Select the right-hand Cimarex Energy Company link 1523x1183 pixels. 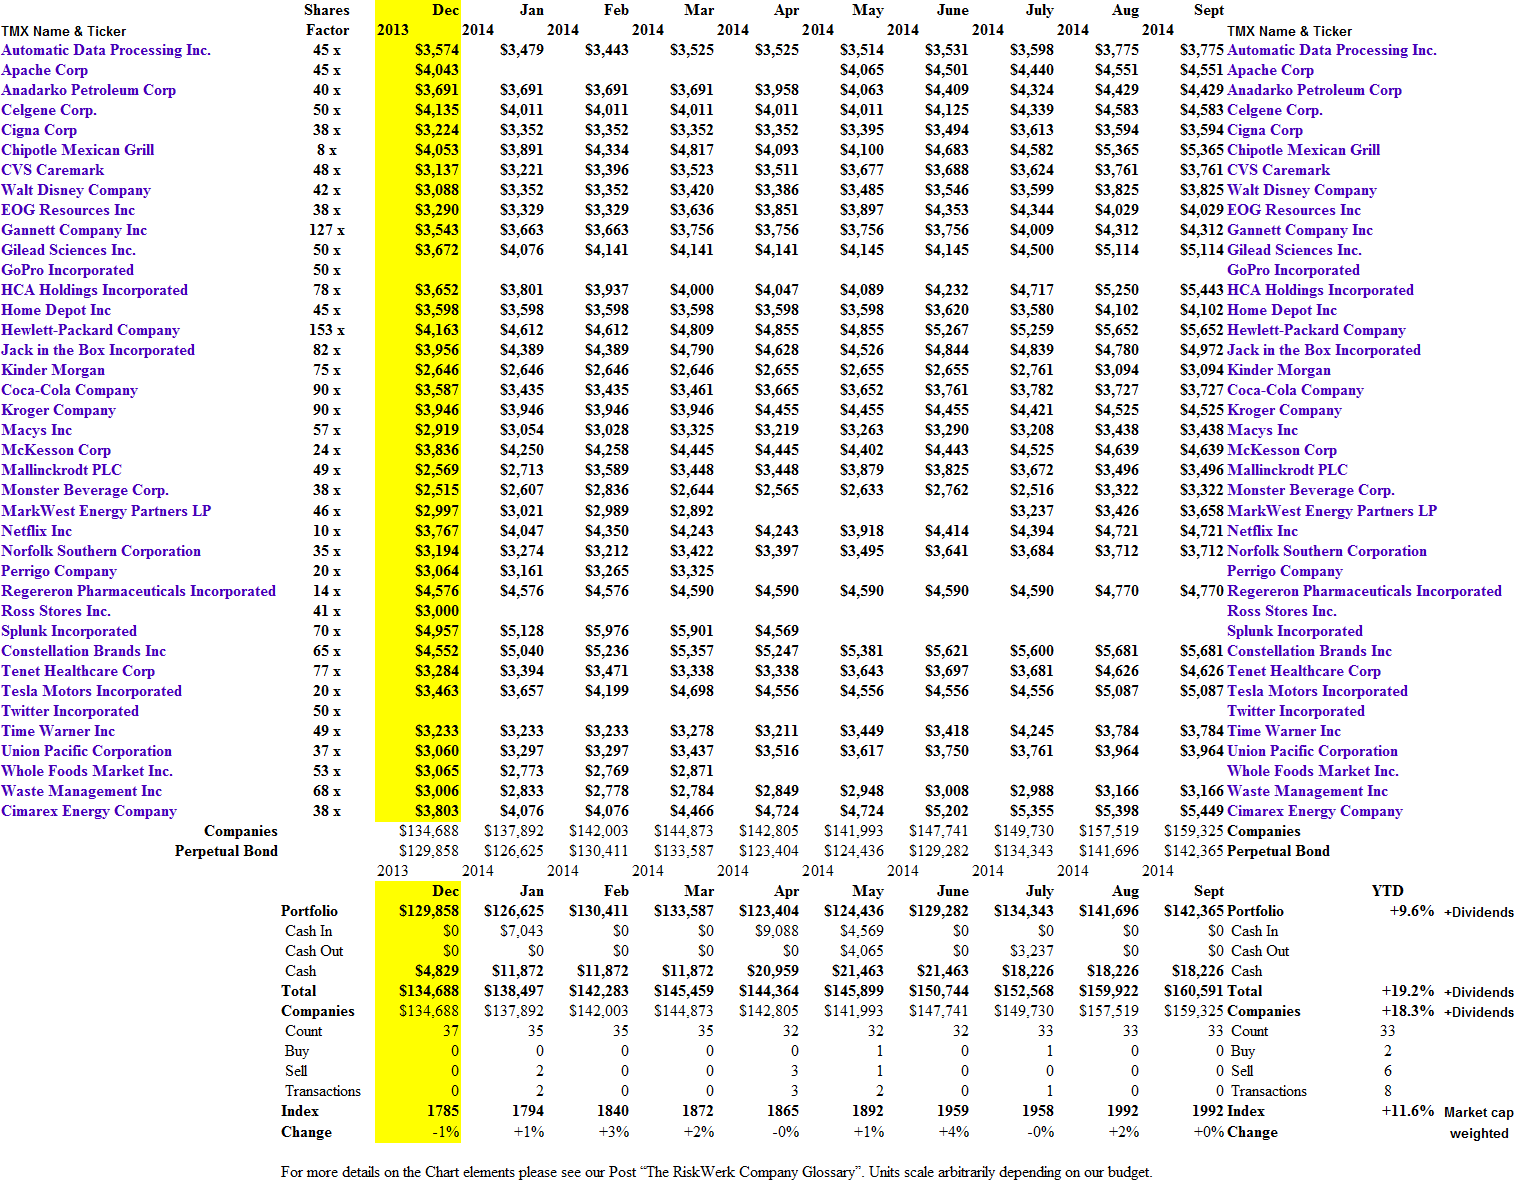click(1314, 811)
